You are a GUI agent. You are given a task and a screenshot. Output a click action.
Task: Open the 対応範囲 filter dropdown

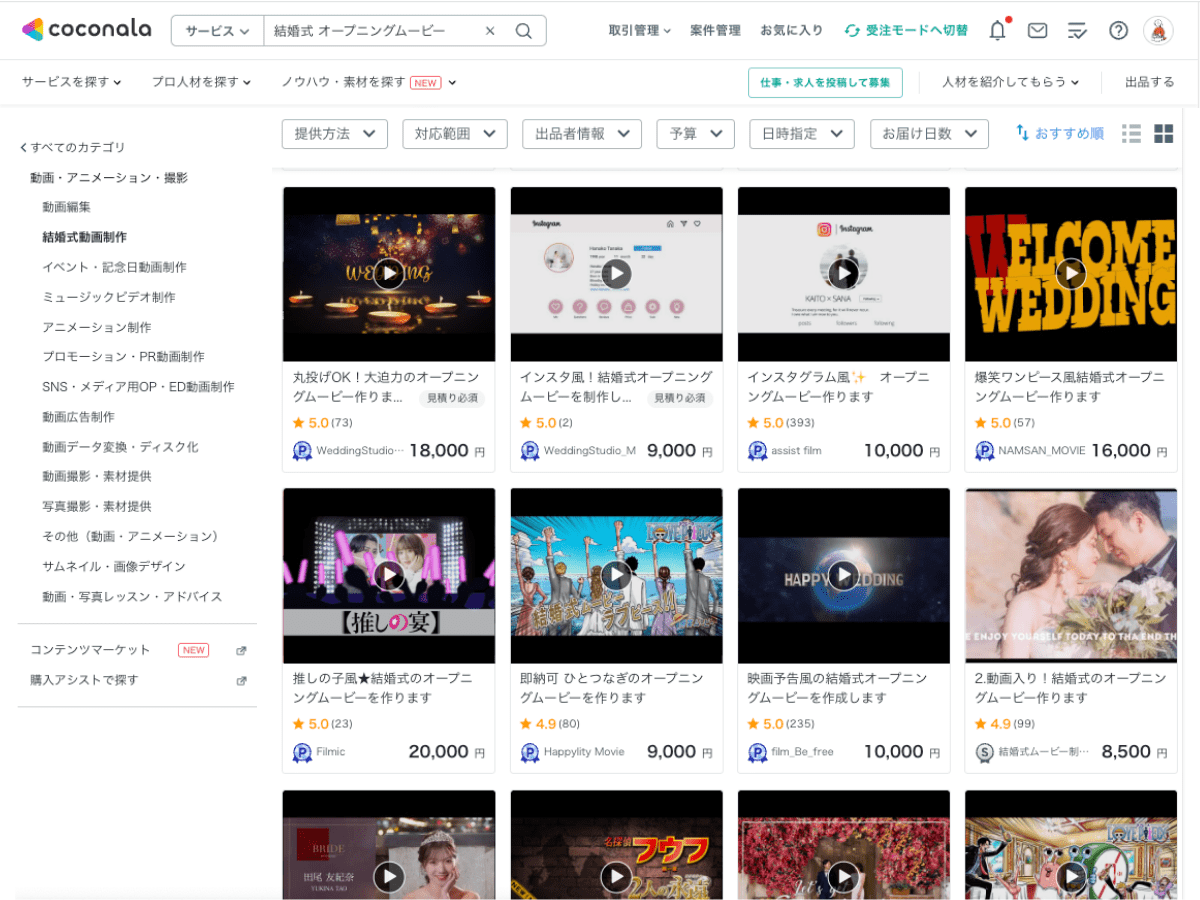click(455, 134)
